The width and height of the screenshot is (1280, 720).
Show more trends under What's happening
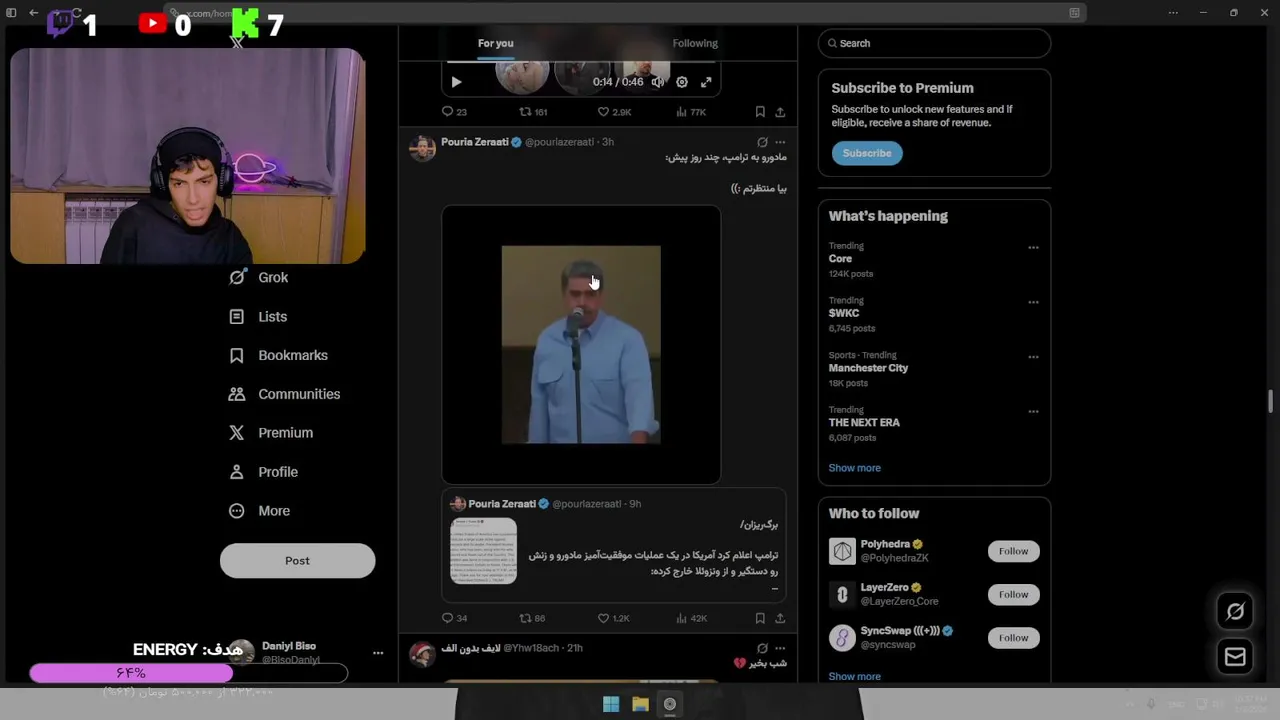854,468
